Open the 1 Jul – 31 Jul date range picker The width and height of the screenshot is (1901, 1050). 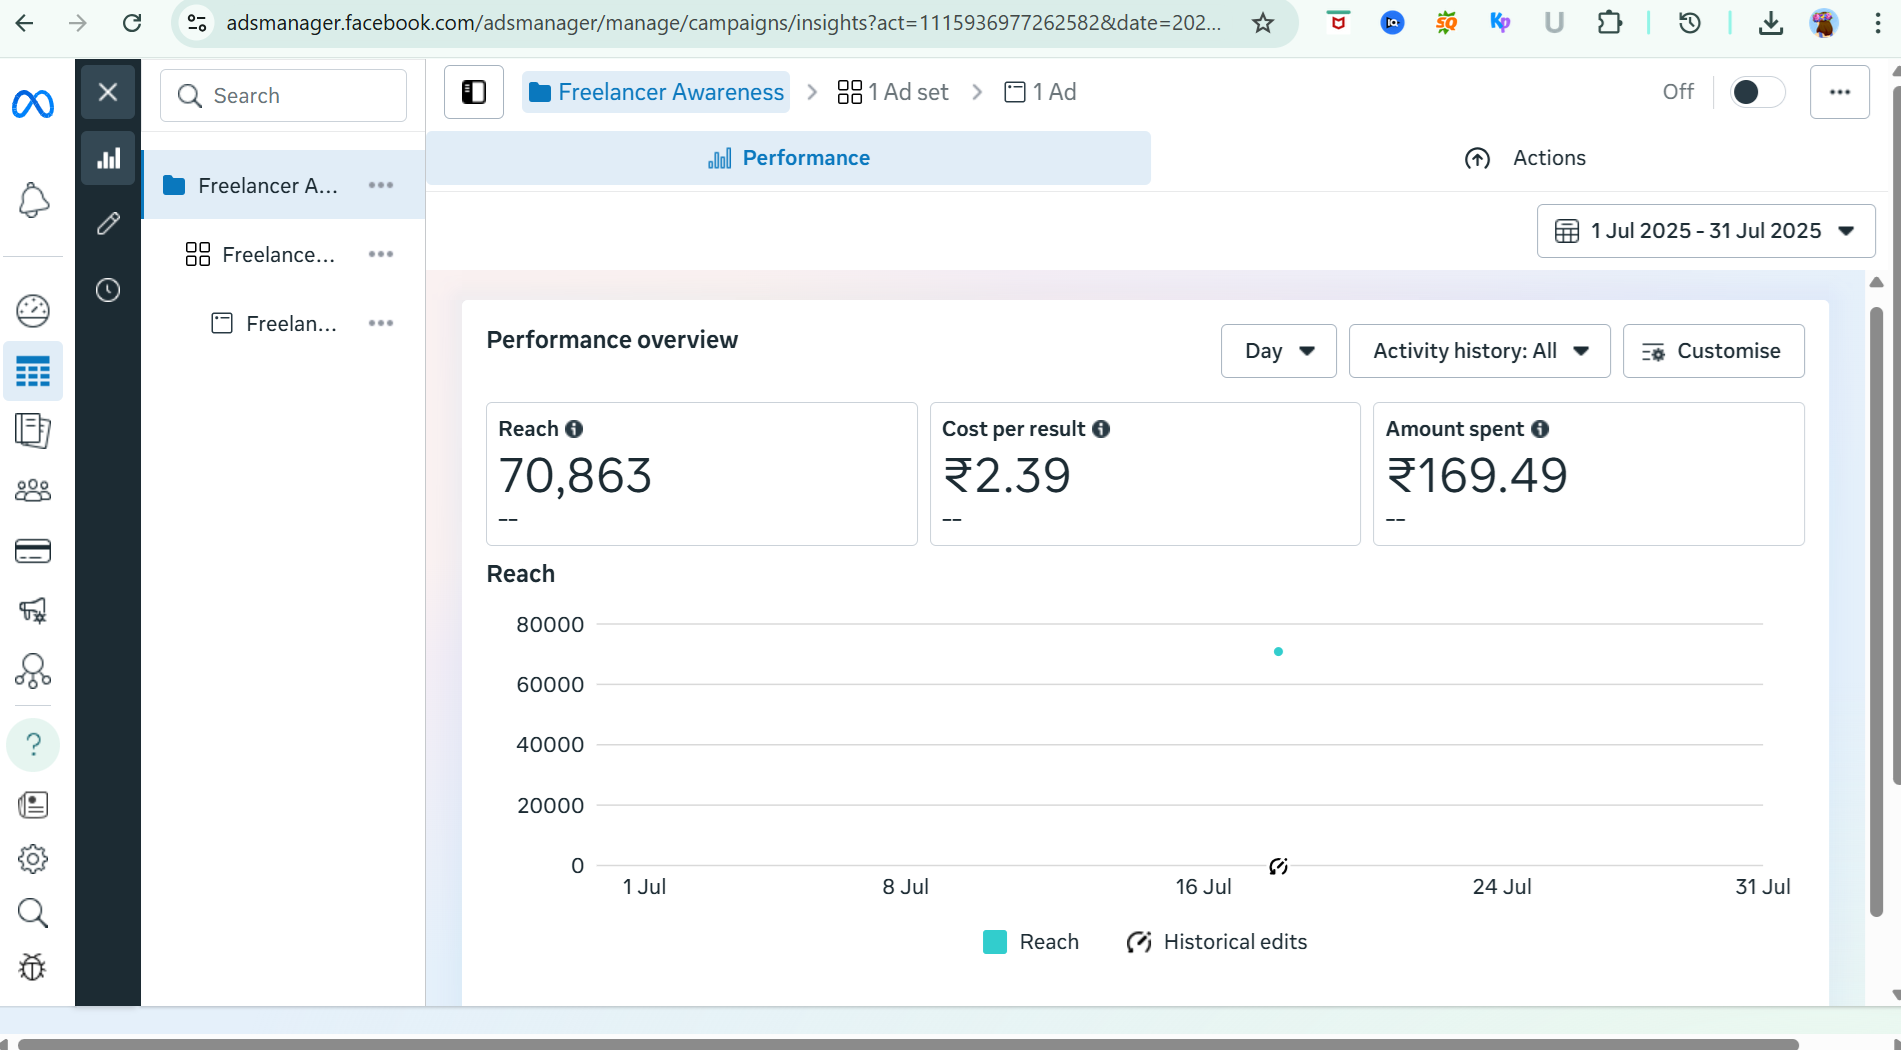point(1705,231)
